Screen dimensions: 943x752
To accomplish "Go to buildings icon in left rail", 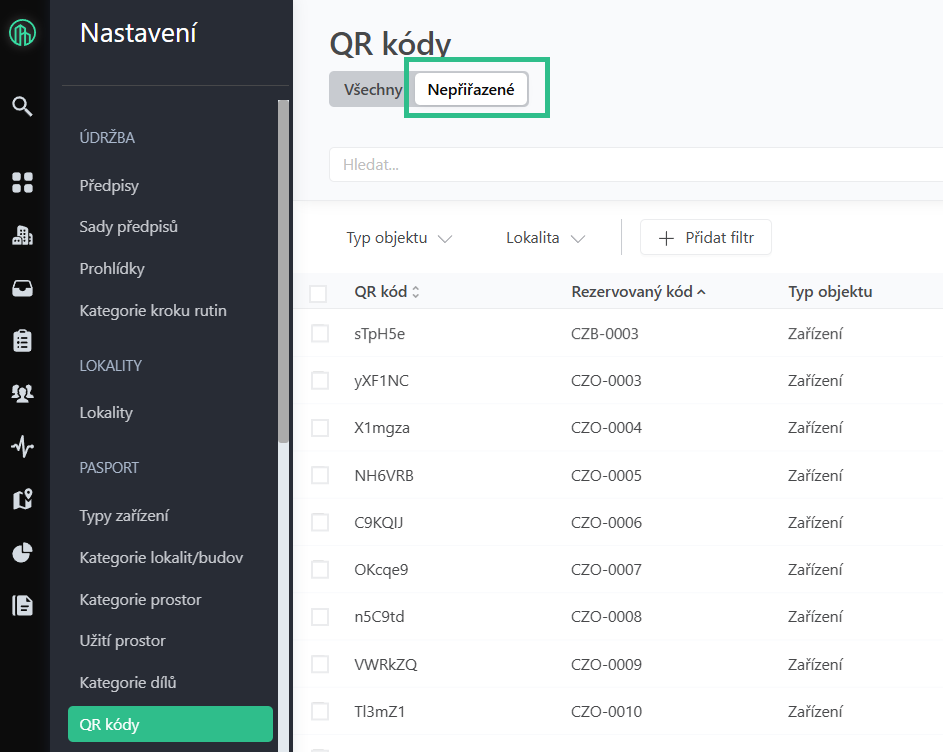I will (x=22, y=236).
